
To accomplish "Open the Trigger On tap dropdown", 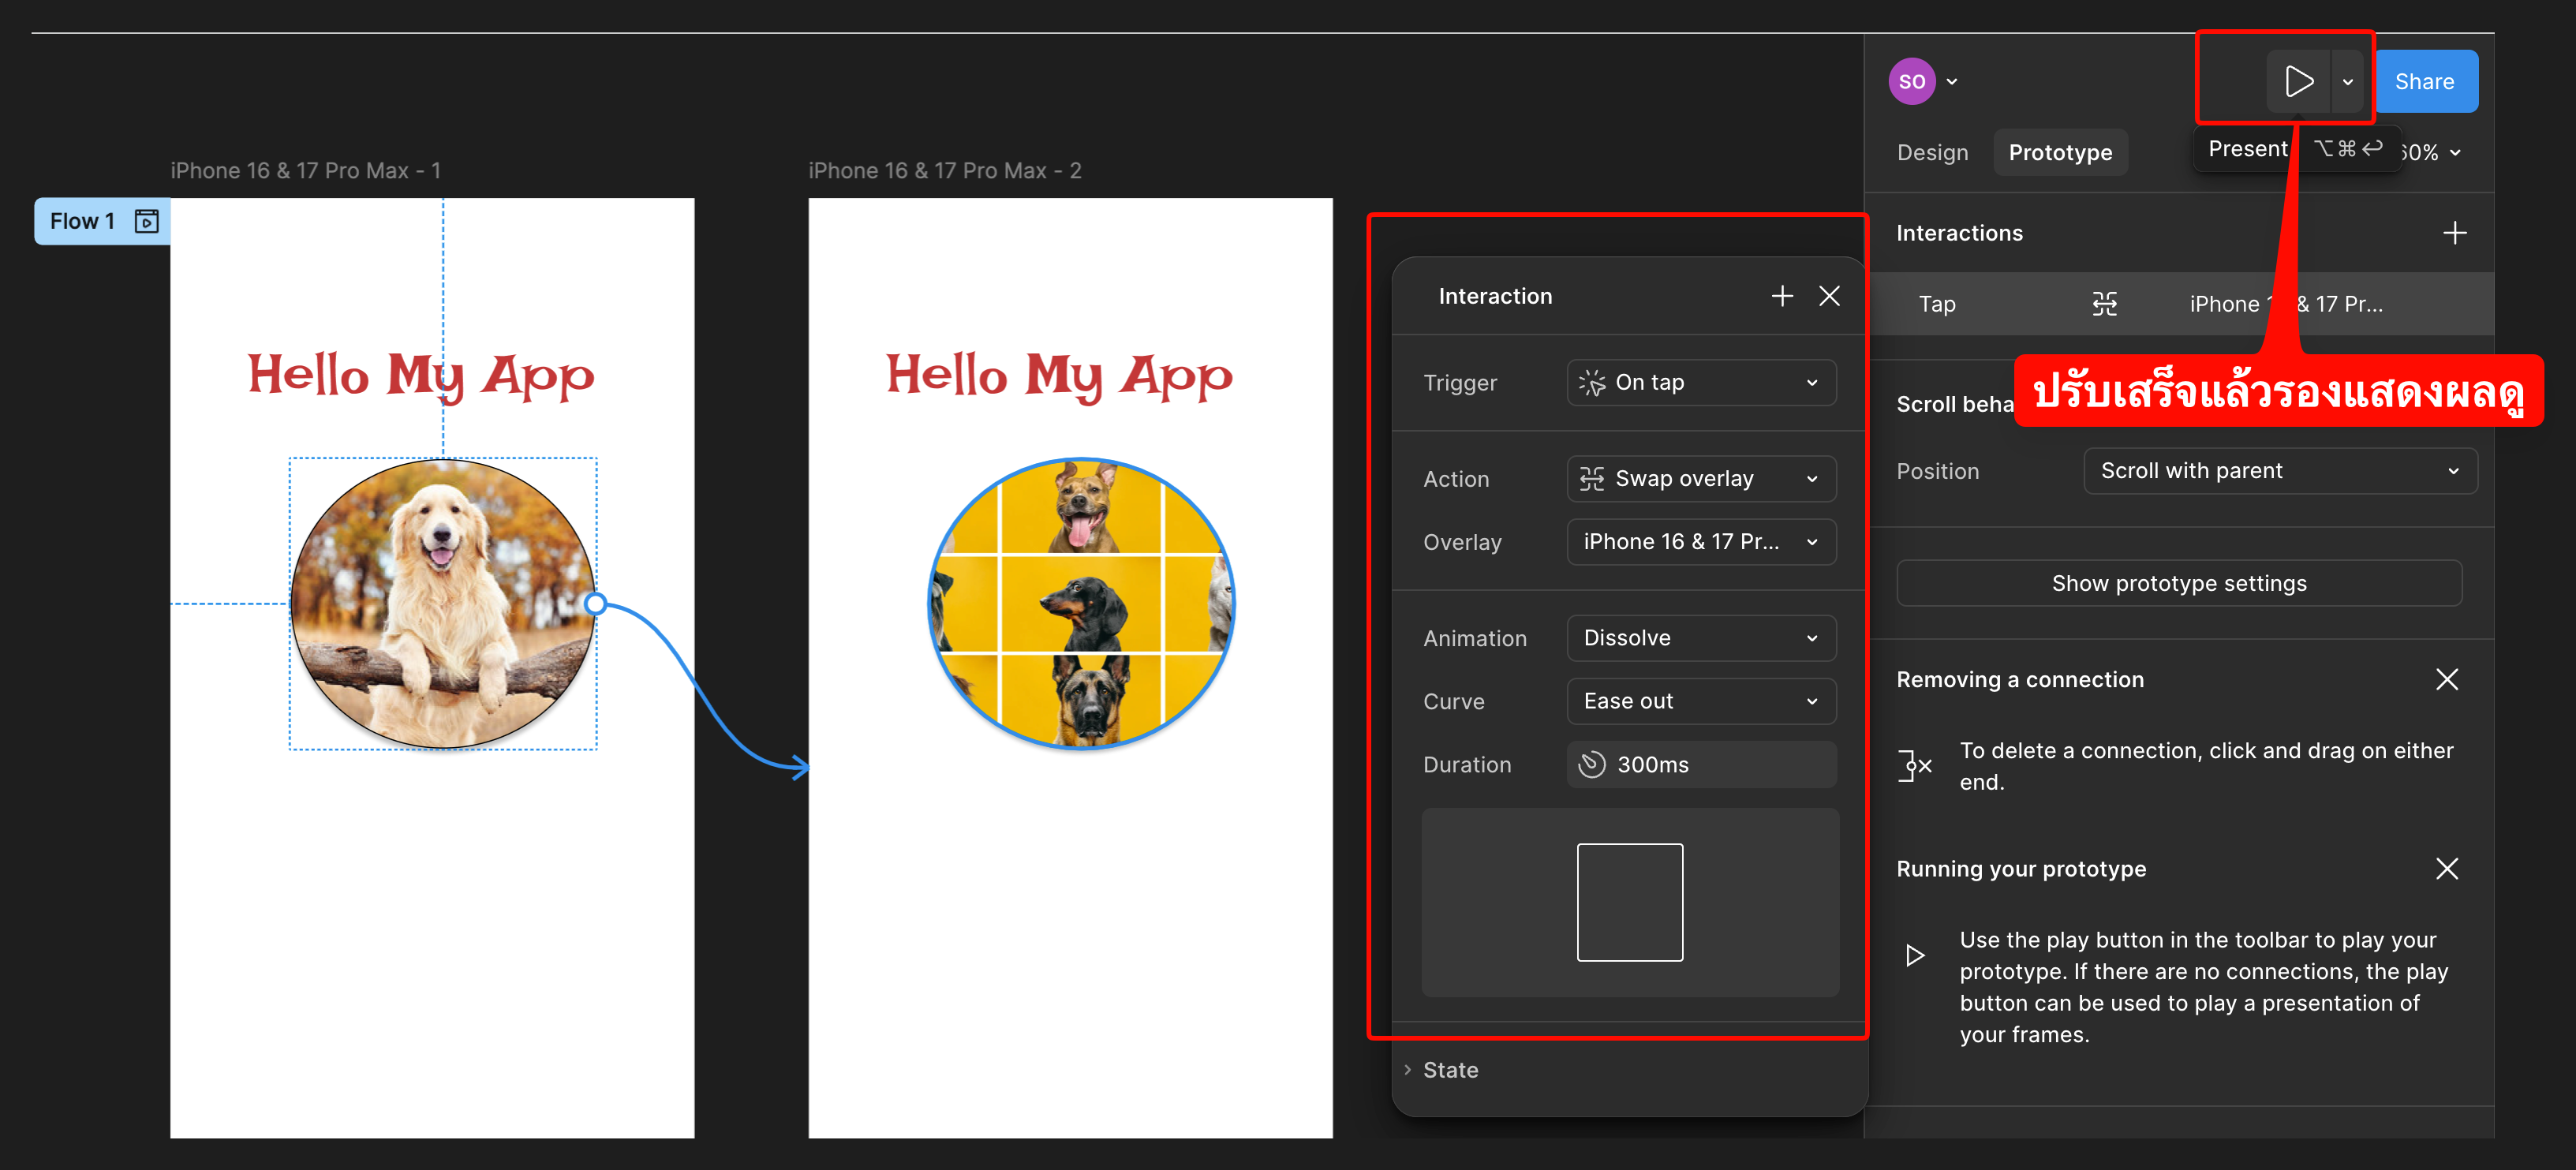I will (x=1700, y=382).
